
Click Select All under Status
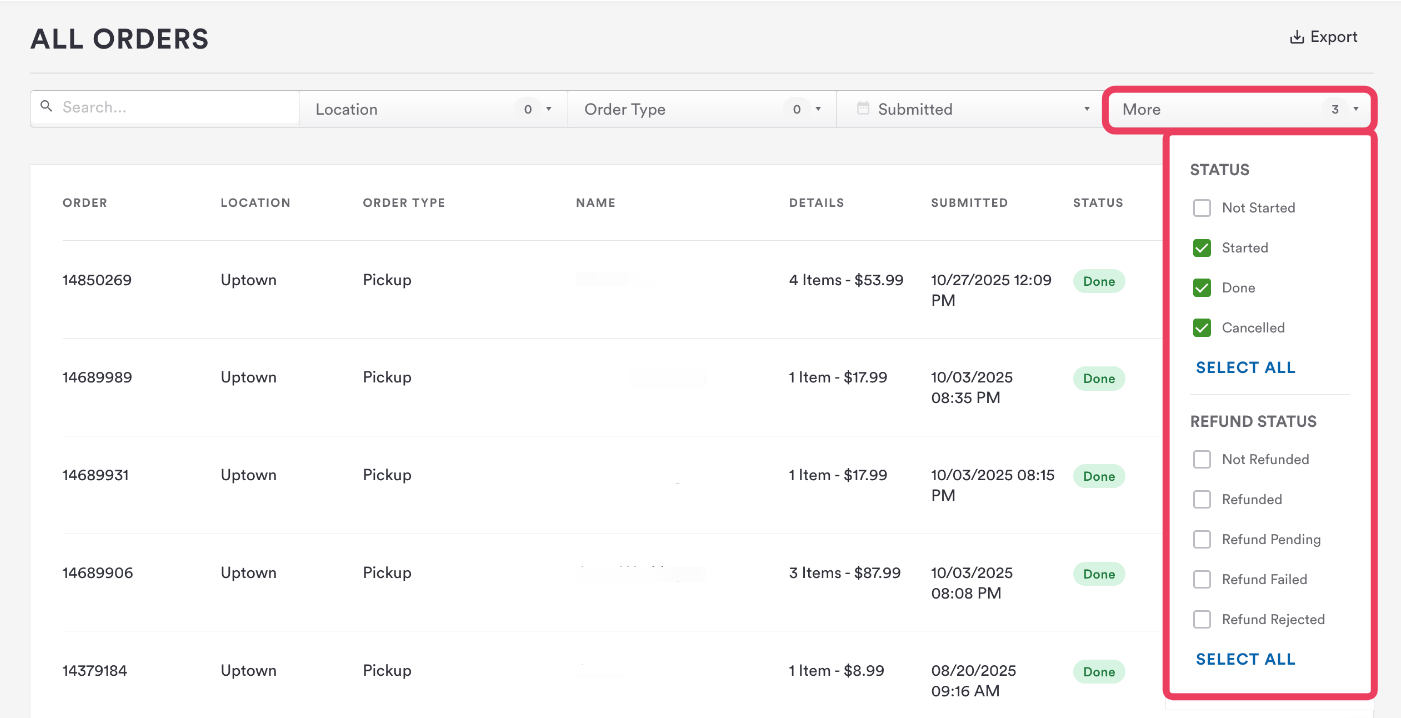tap(1245, 368)
